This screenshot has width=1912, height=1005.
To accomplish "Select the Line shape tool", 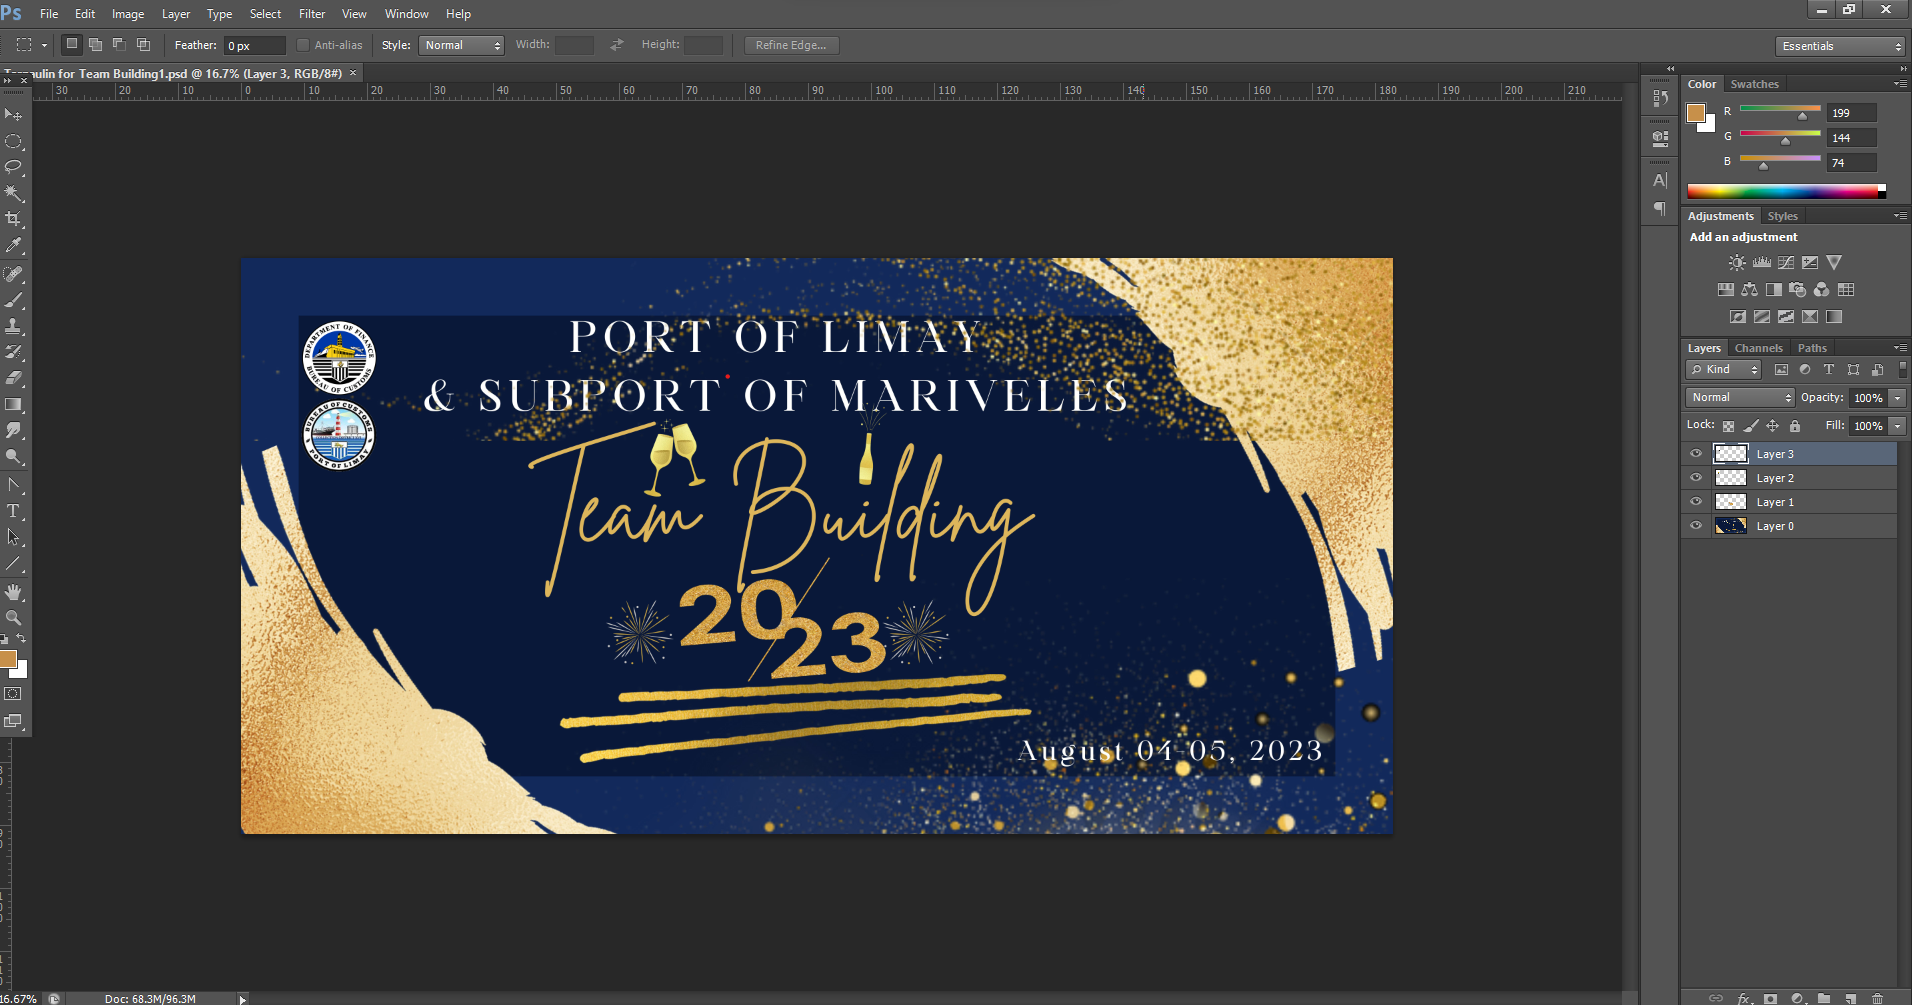I will [x=13, y=563].
